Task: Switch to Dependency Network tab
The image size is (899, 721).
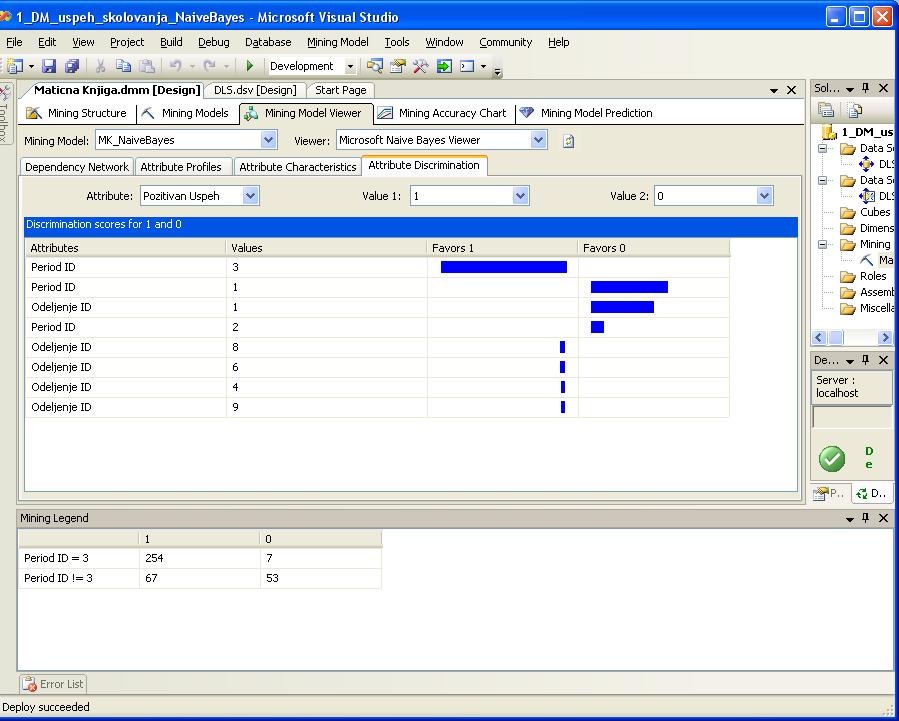Action: pyautogui.click(x=77, y=167)
